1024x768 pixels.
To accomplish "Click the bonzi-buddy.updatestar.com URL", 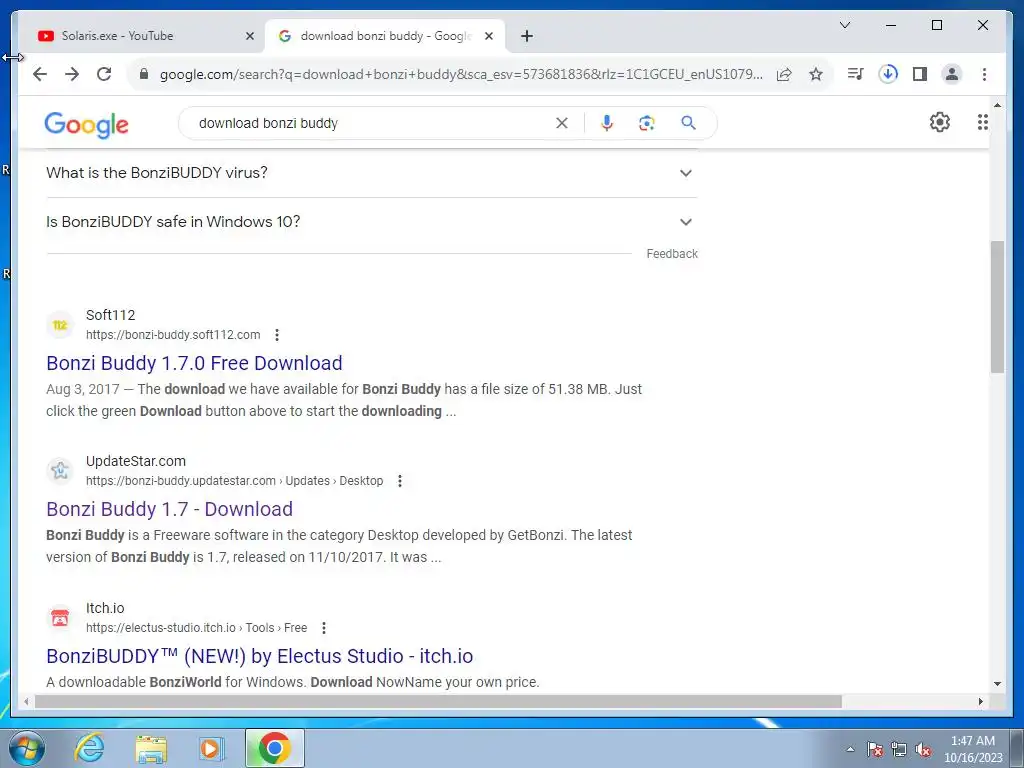I will click(234, 481).
